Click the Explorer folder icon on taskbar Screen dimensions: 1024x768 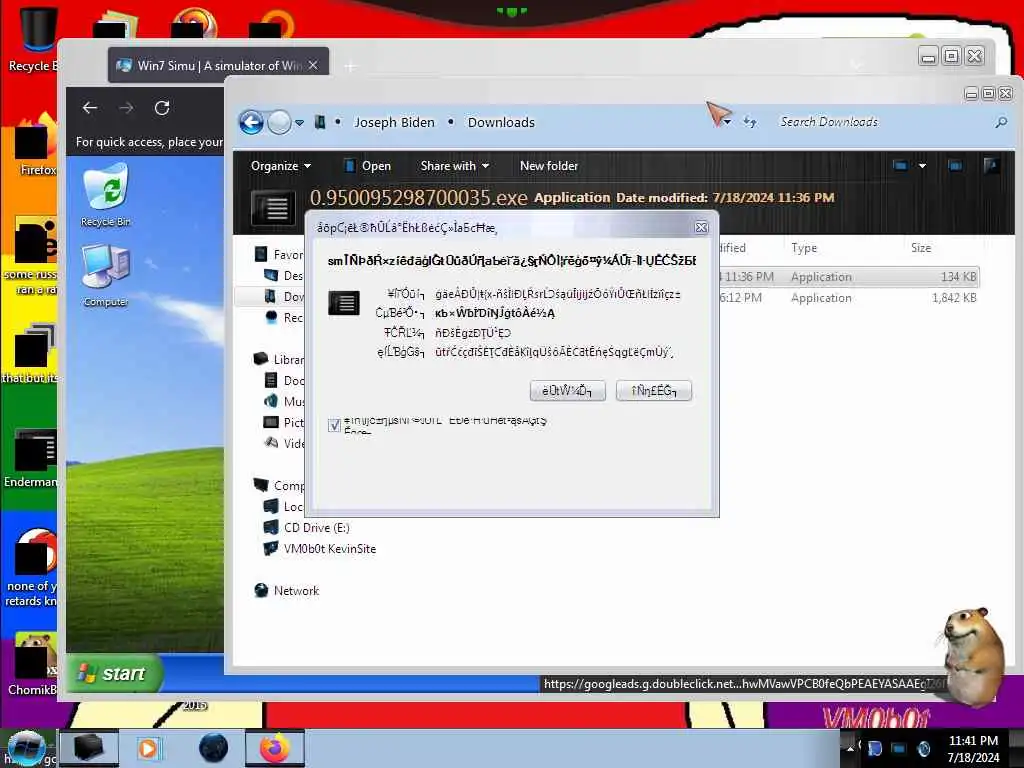(89, 748)
